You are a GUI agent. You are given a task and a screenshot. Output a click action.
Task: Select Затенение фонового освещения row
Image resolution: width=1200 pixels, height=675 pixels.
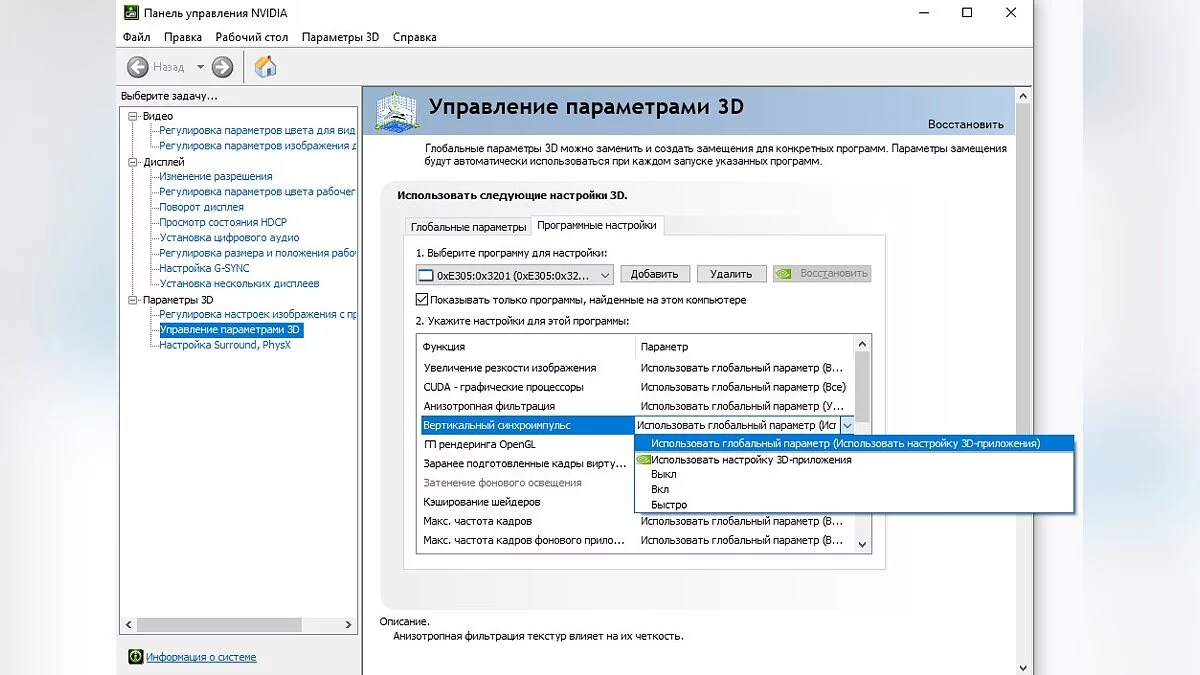pos(526,483)
